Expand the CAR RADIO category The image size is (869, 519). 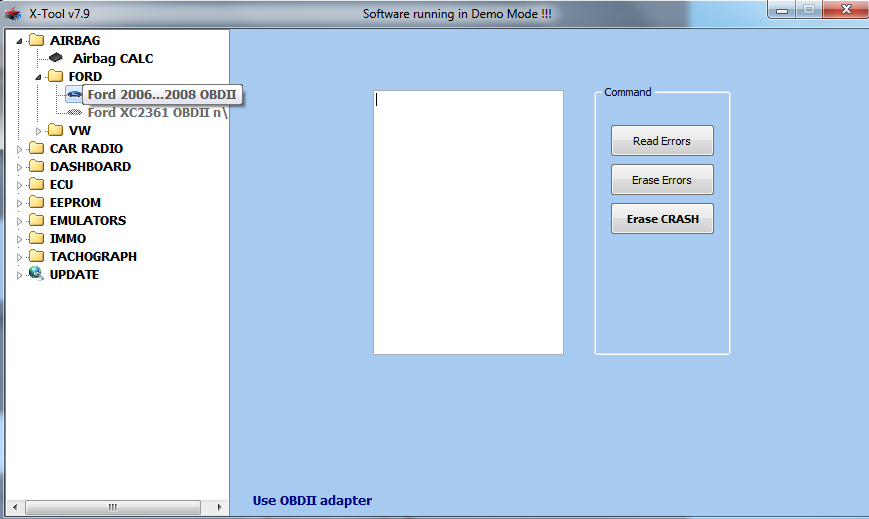pyautogui.click(x=20, y=149)
